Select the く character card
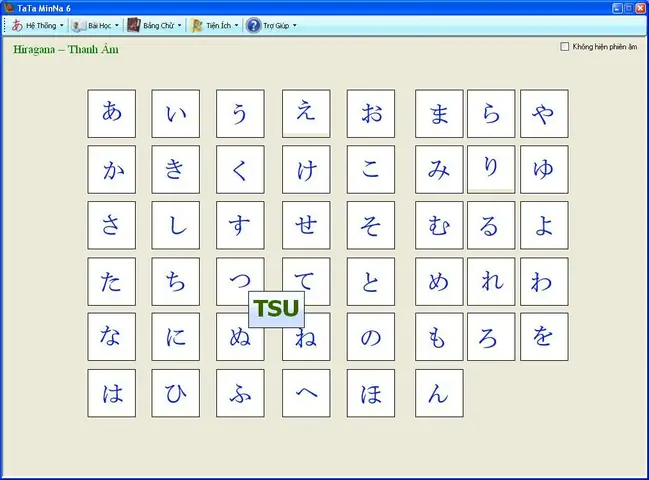Screen dimensions: 649x480 pos(240,170)
